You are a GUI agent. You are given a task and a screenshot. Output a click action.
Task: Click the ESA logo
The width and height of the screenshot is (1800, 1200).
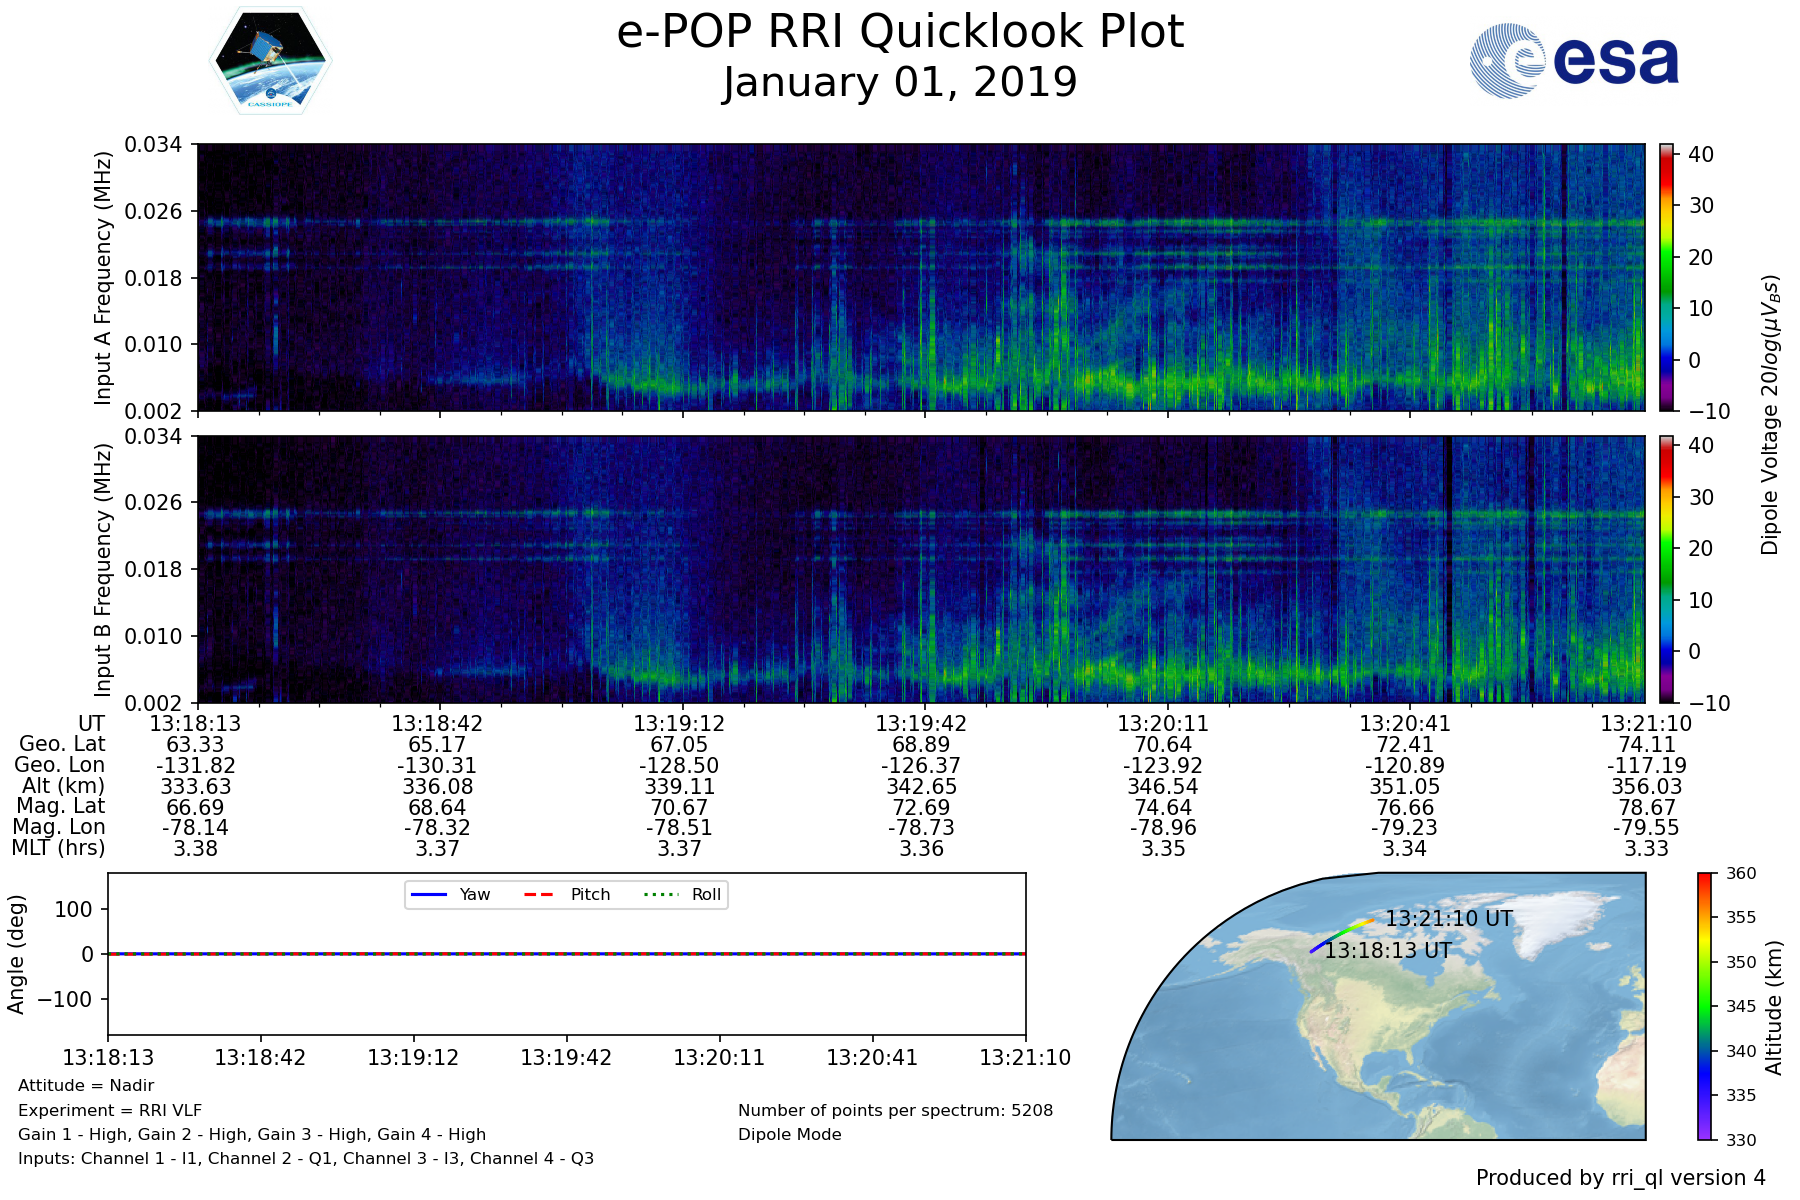coord(1574,61)
